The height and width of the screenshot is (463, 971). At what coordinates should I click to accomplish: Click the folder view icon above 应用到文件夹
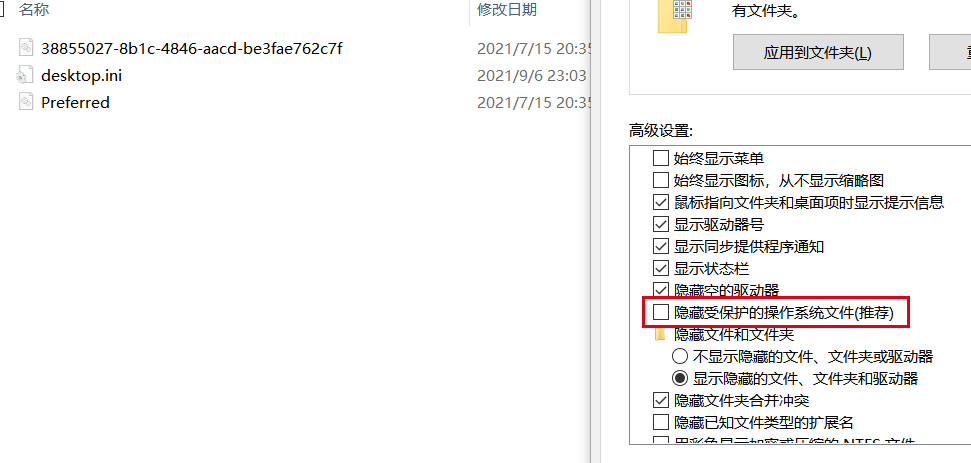(x=673, y=15)
